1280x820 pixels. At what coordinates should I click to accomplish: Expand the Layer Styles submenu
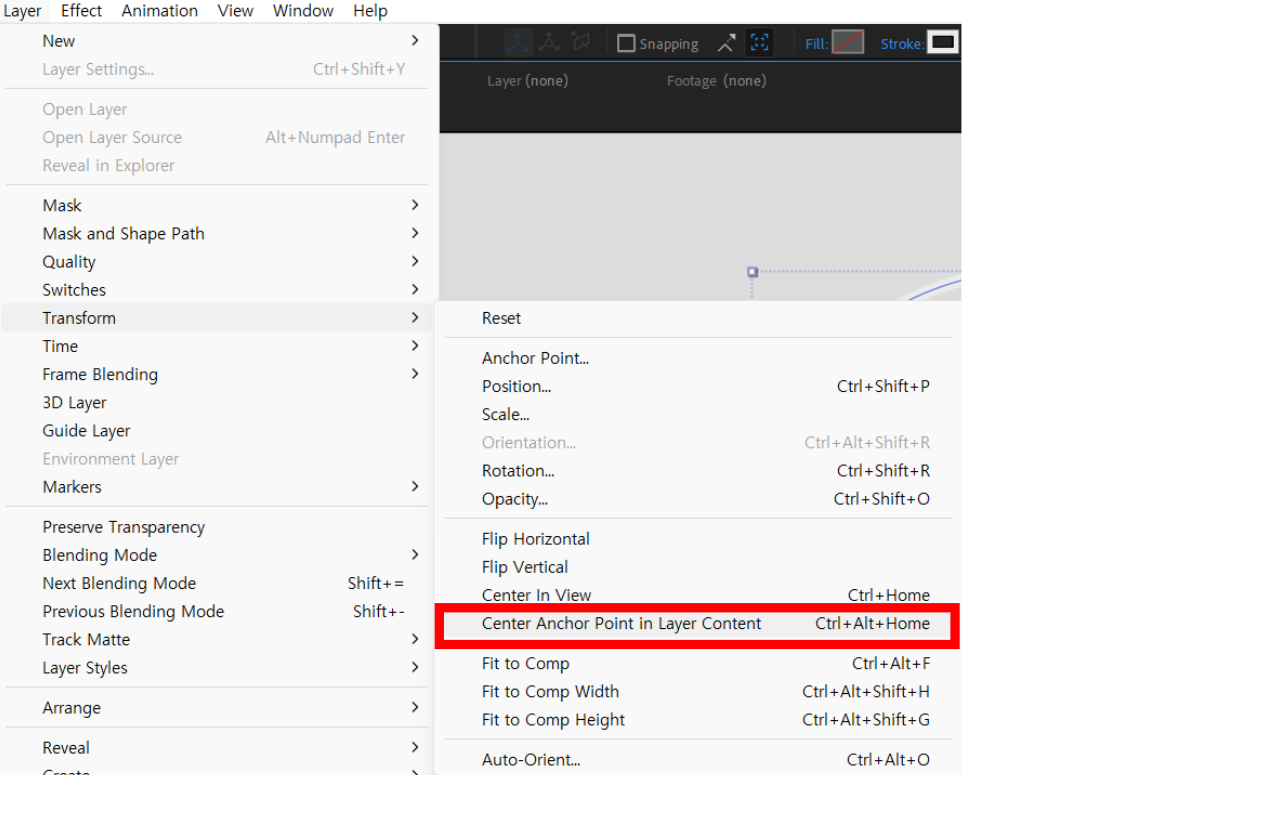click(x=216, y=667)
